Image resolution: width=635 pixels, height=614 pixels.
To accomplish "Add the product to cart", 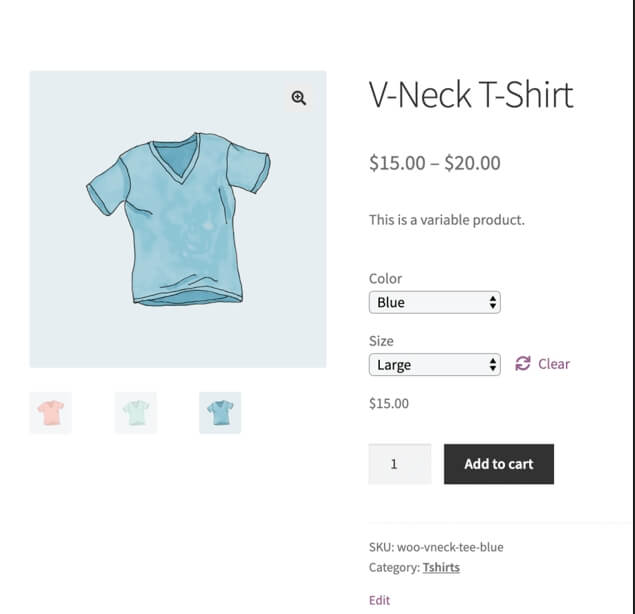I will pyautogui.click(x=499, y=464).
